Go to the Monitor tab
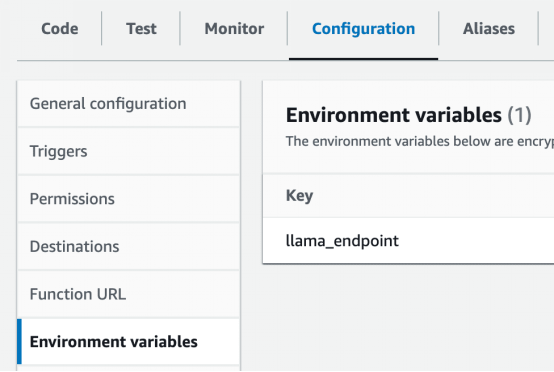This screenshot has width=554, height=372. tap(234, 29)
